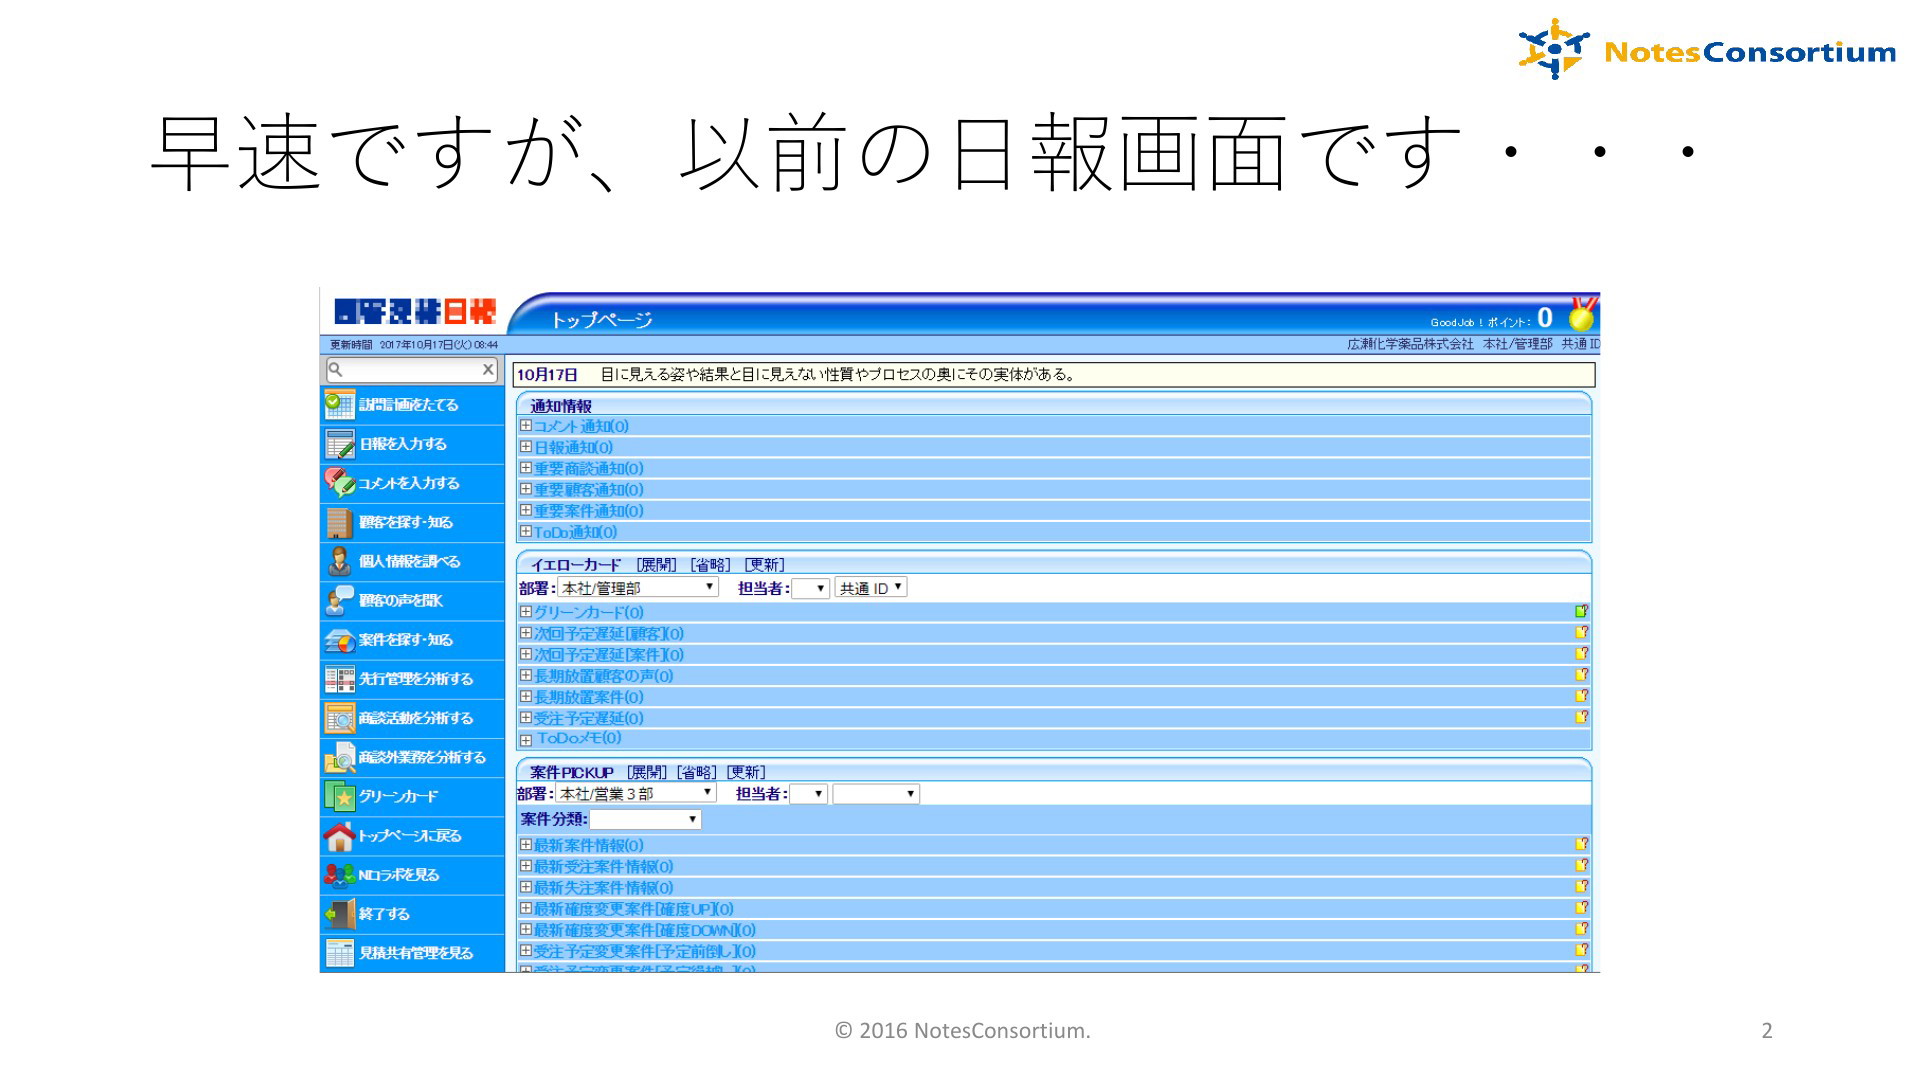Expand the コメント通知 row plus sign
Image resolution: width=1920 pixels, height=1080 pixels.
point(526,426)
